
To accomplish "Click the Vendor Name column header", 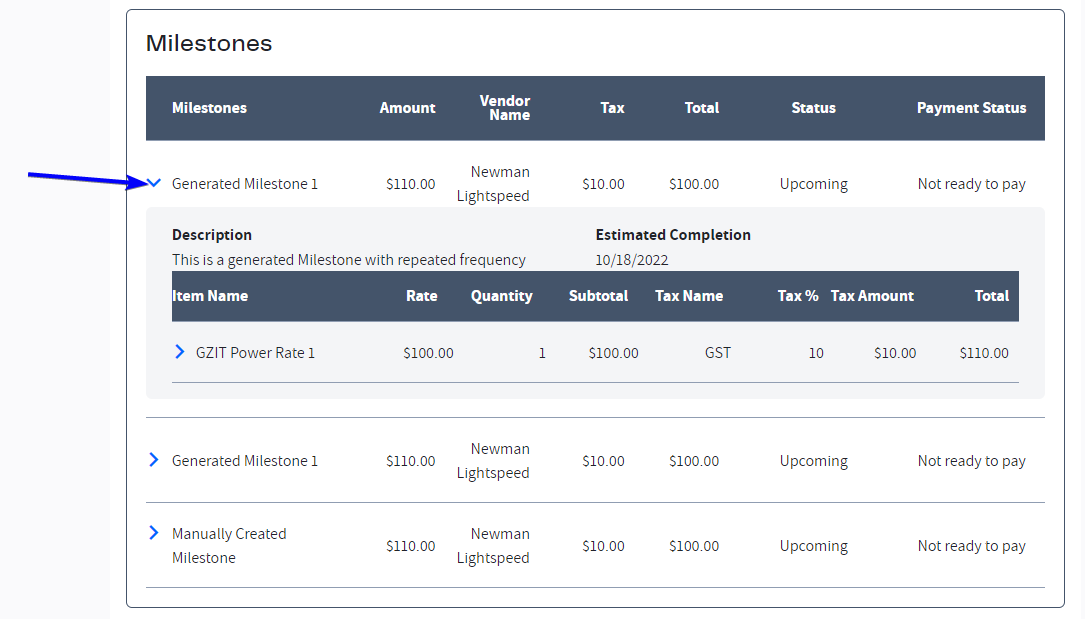I will click(505, 108).
